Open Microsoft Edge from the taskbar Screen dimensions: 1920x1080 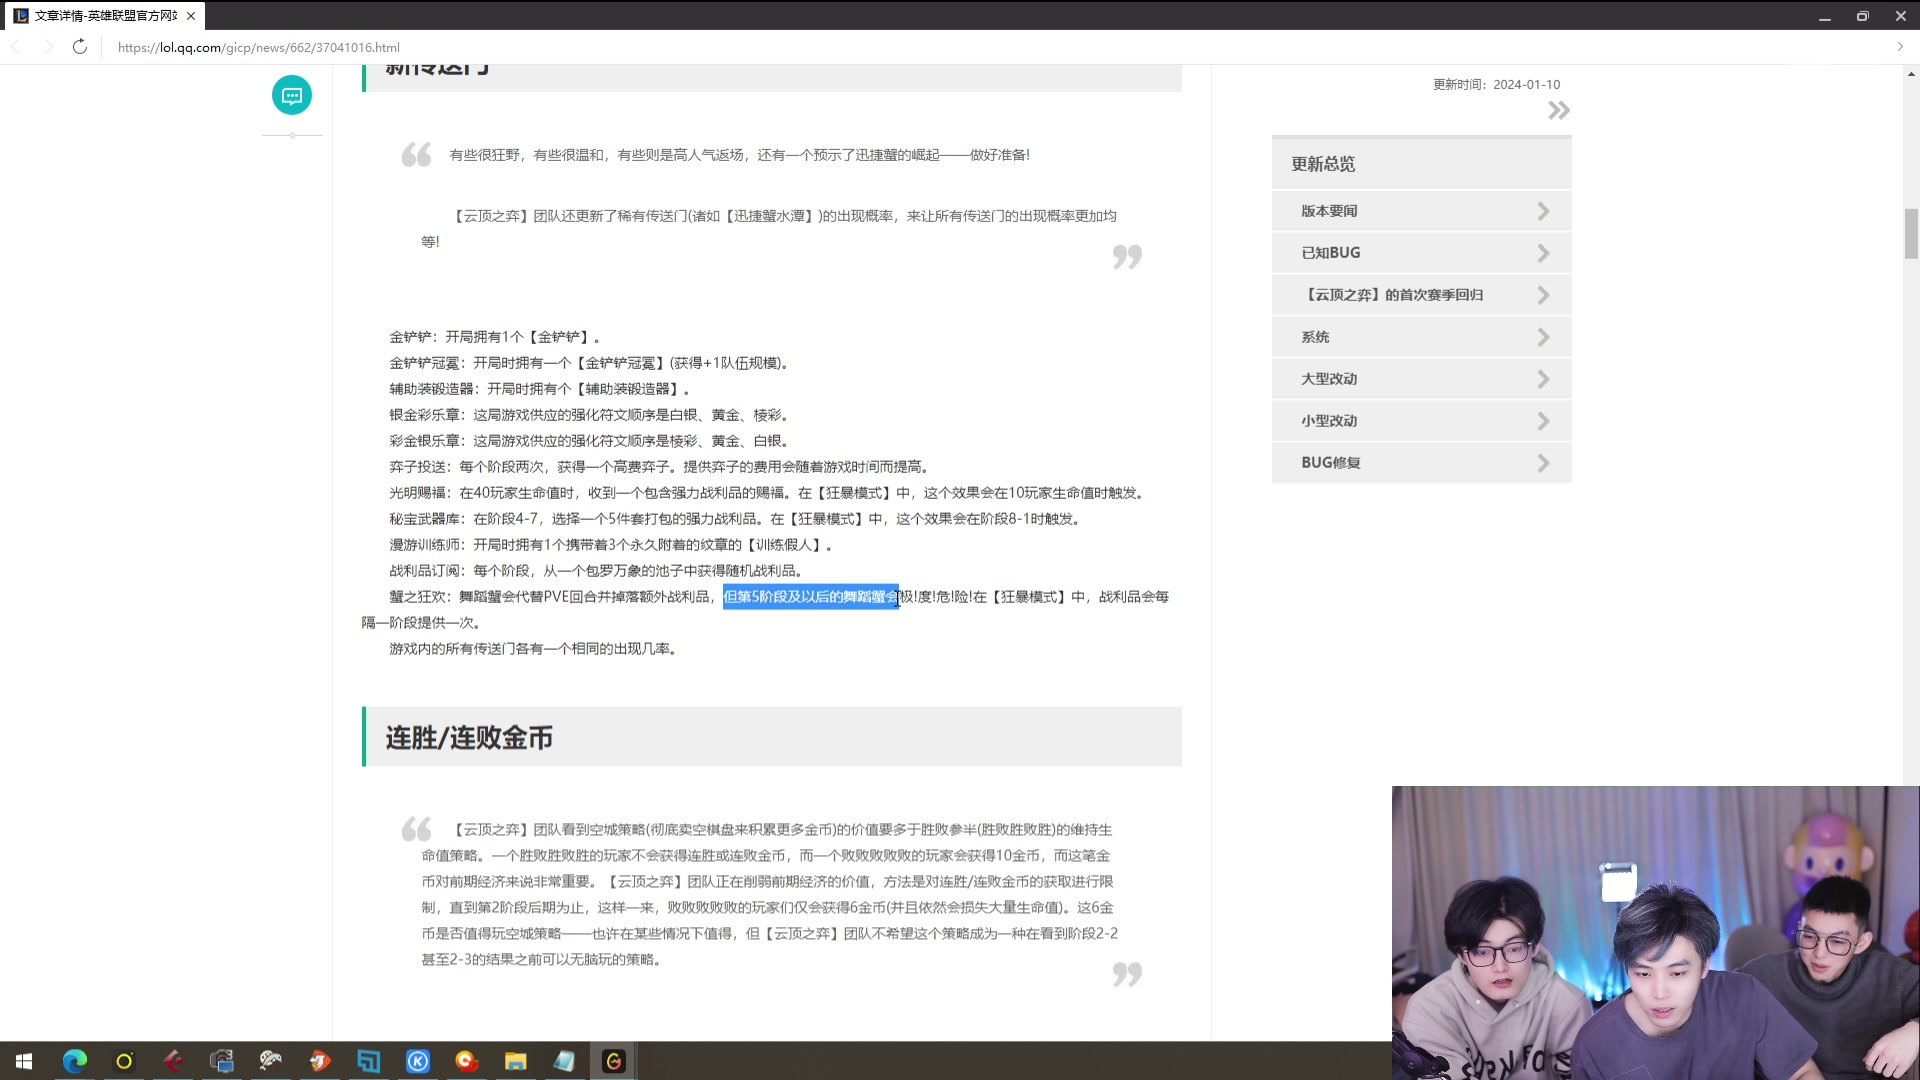point(74,1061)
